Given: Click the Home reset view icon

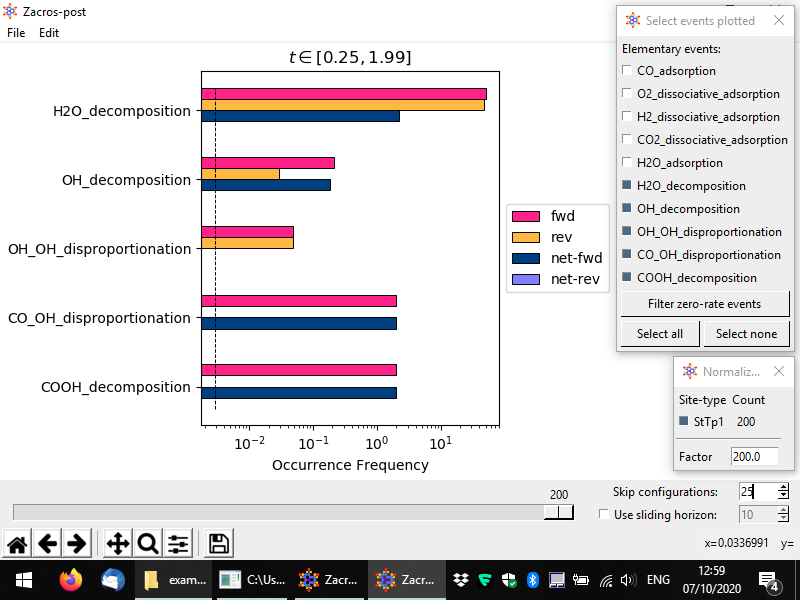Looking at the screenshot, I should click(x=16, y=544).
